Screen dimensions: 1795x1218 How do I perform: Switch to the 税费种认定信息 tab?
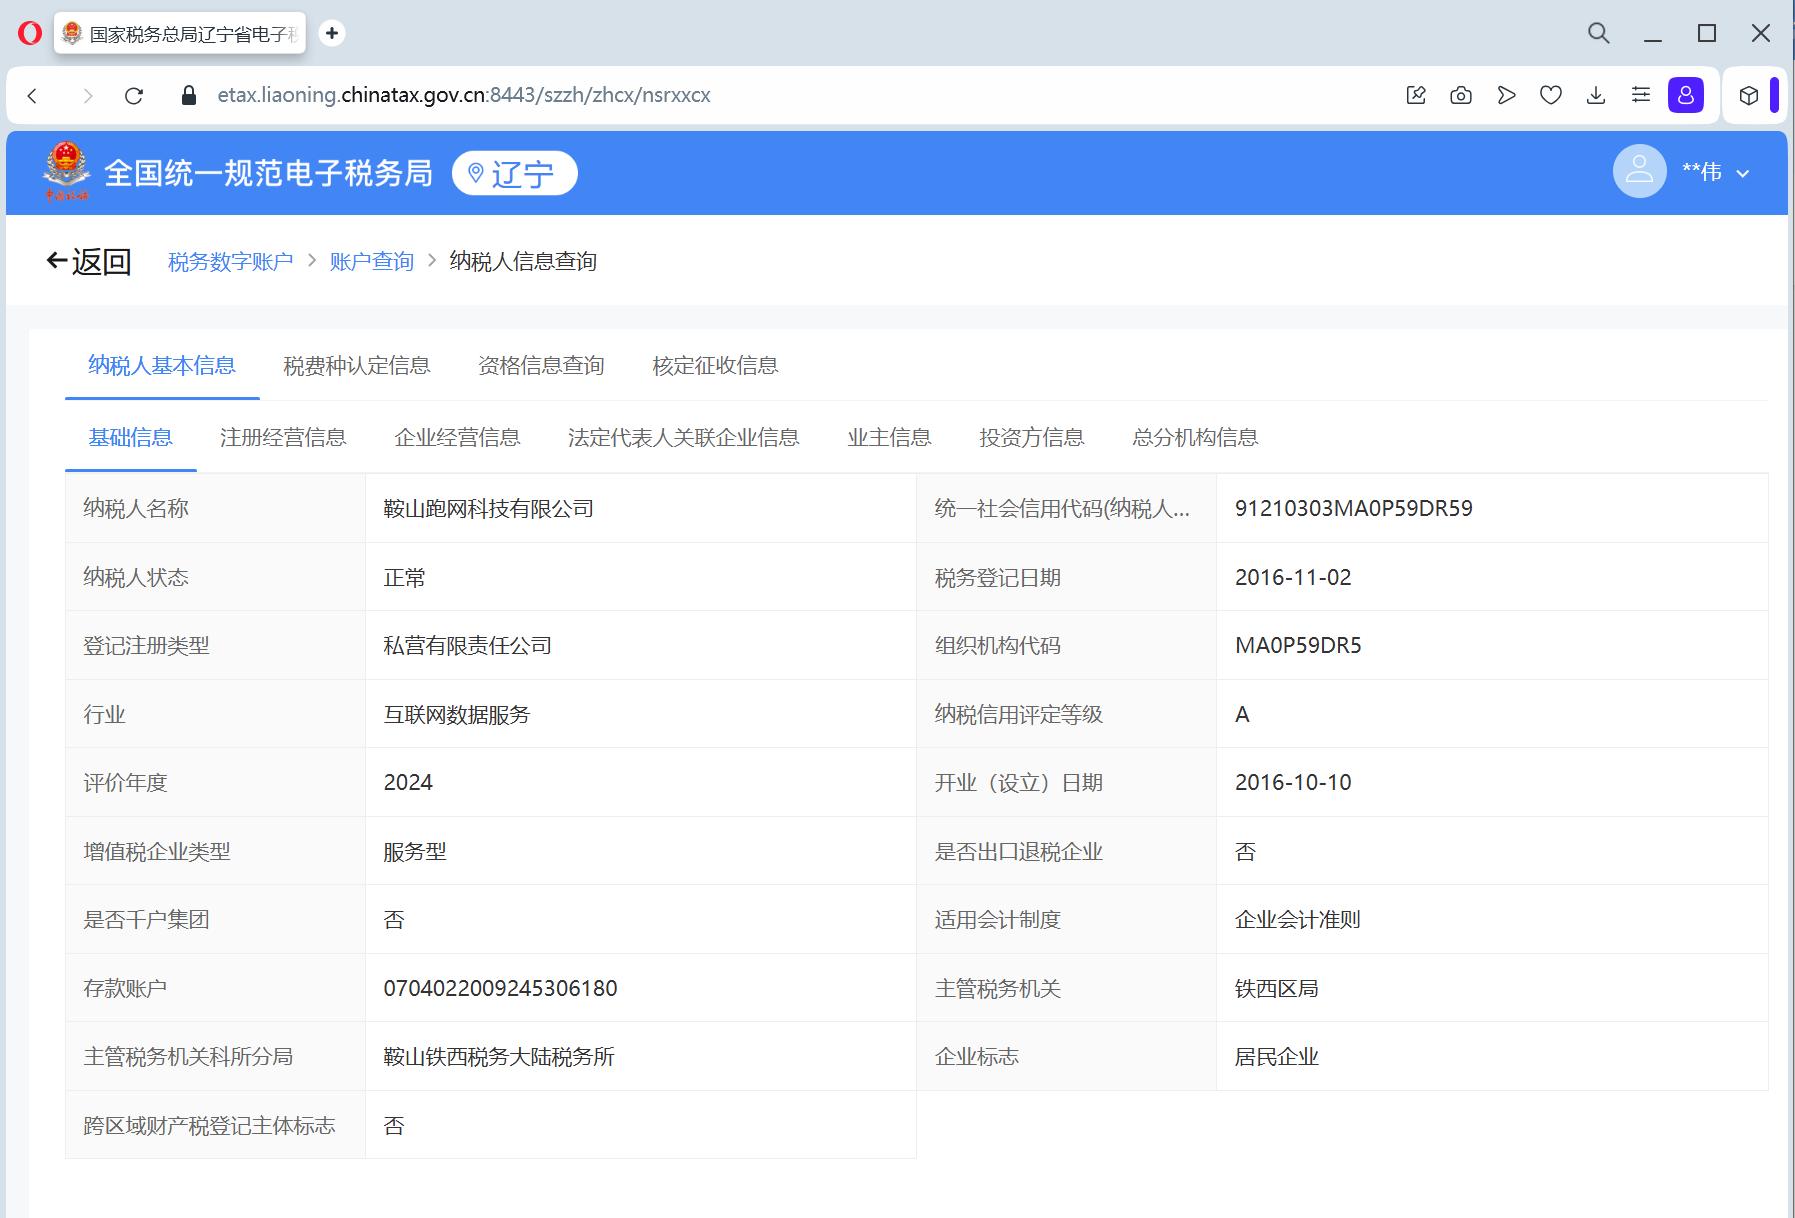[357, 366]
